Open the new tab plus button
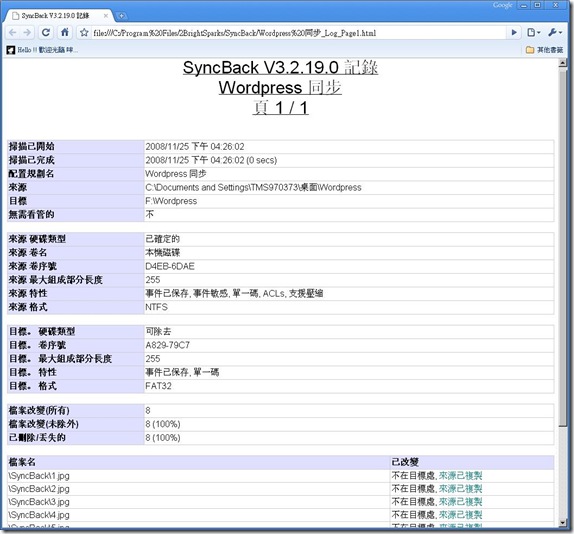This screenshot has width=574, height=534. tap(121, 16)
